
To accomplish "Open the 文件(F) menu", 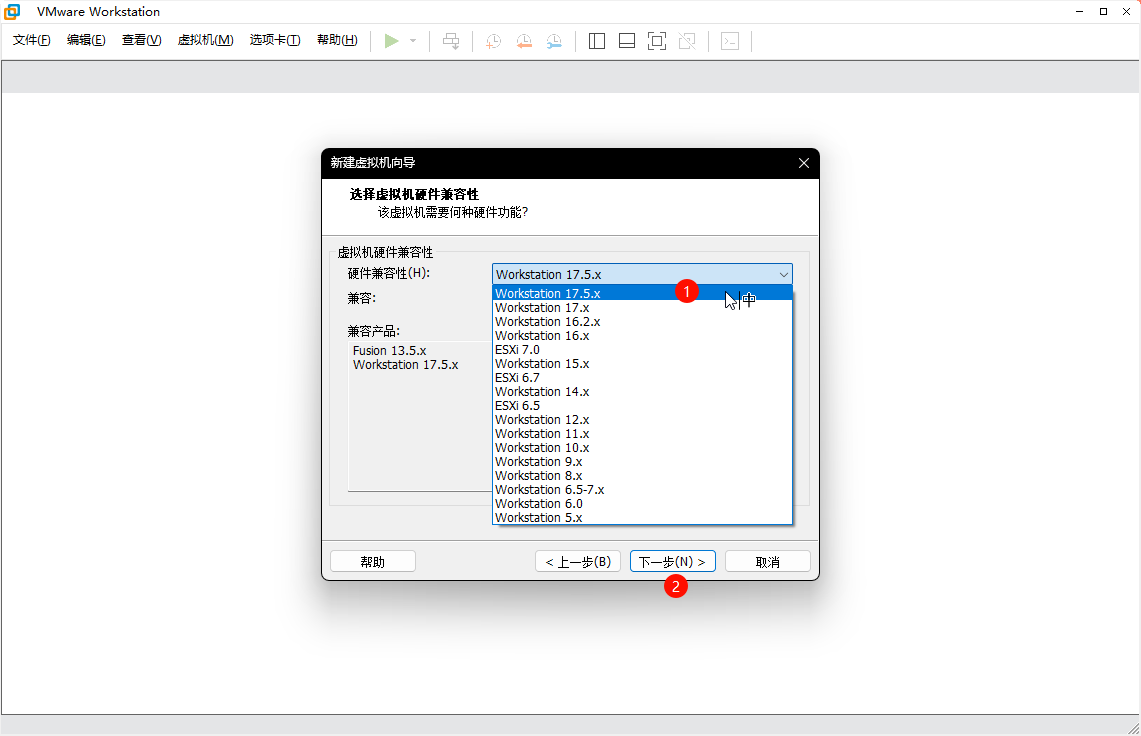I will click(31, 40).
